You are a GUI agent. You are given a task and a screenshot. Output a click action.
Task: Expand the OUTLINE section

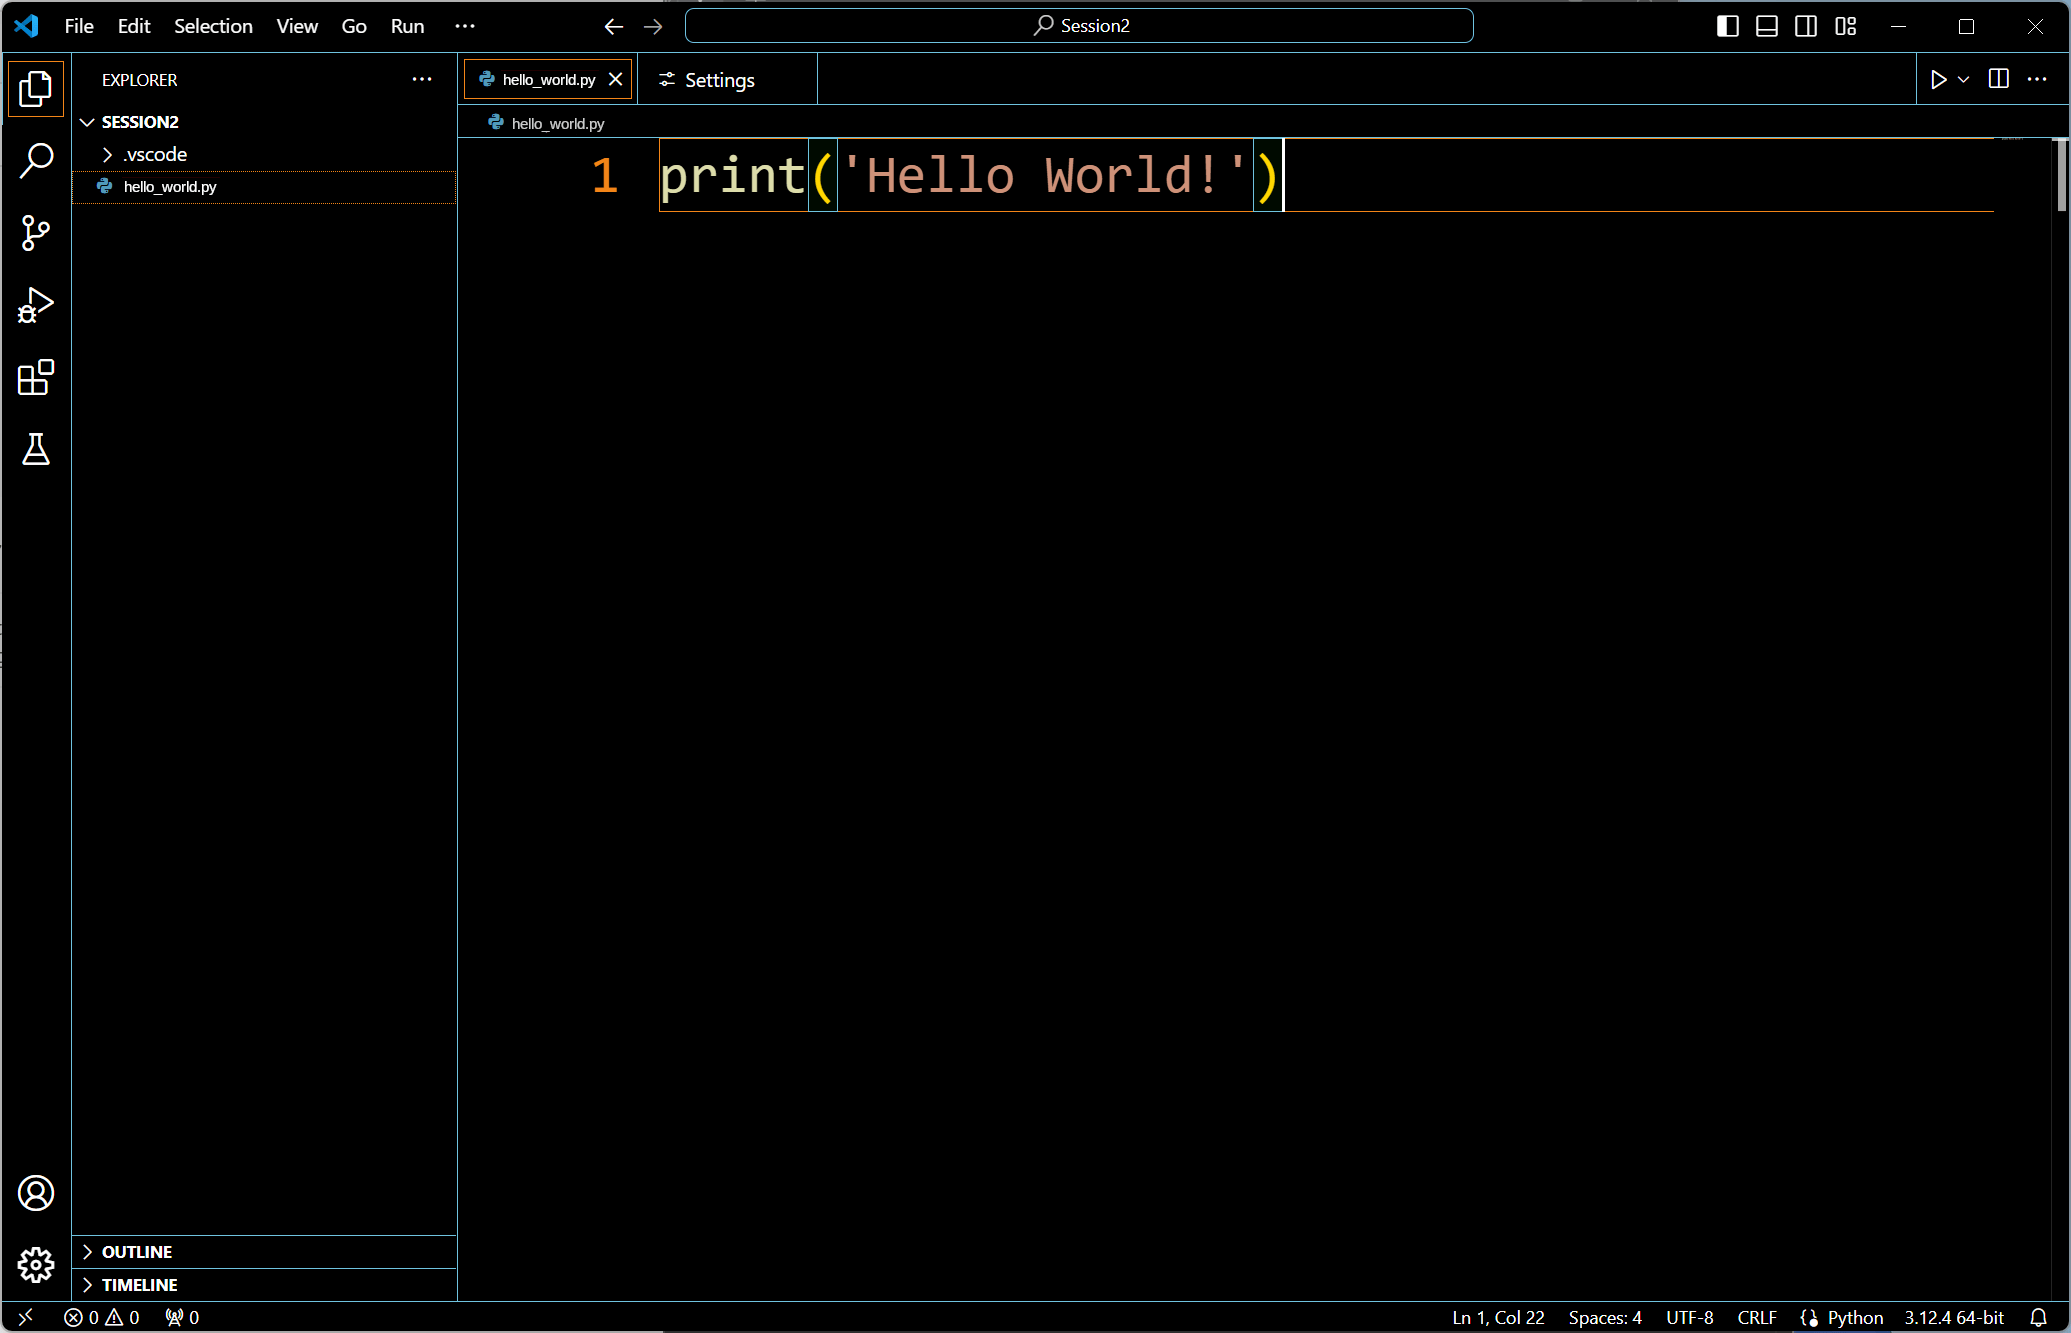(137, 1252)
